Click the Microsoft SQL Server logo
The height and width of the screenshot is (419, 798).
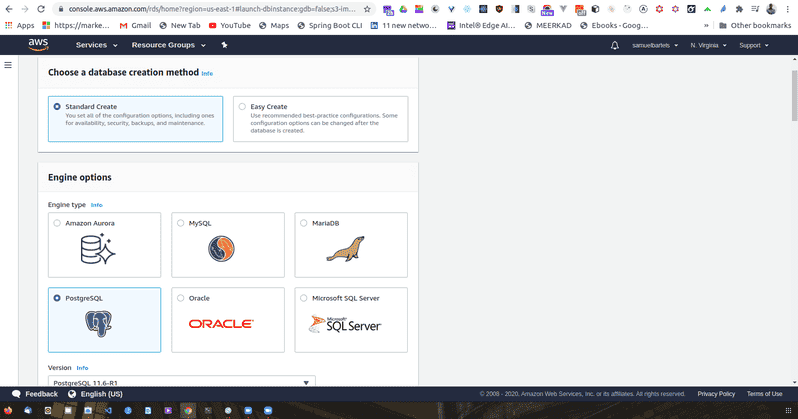pos(345,324)
